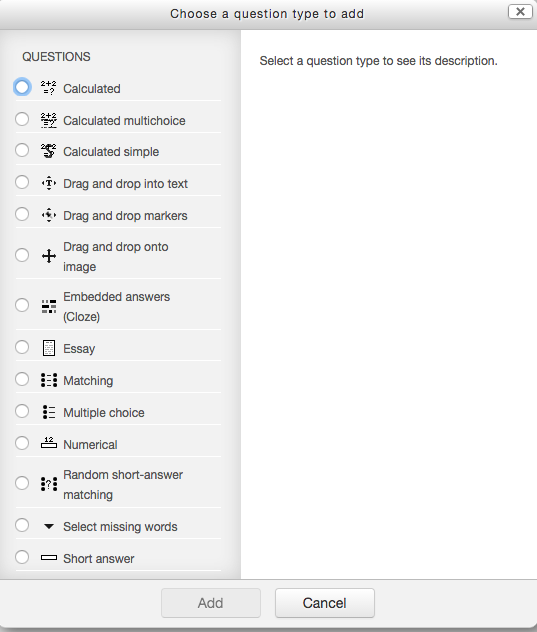Viewport: 537px width, 632px height.
Task: Click the Numerical question icon
Action: pyautogui.click(x=49, y=443)
